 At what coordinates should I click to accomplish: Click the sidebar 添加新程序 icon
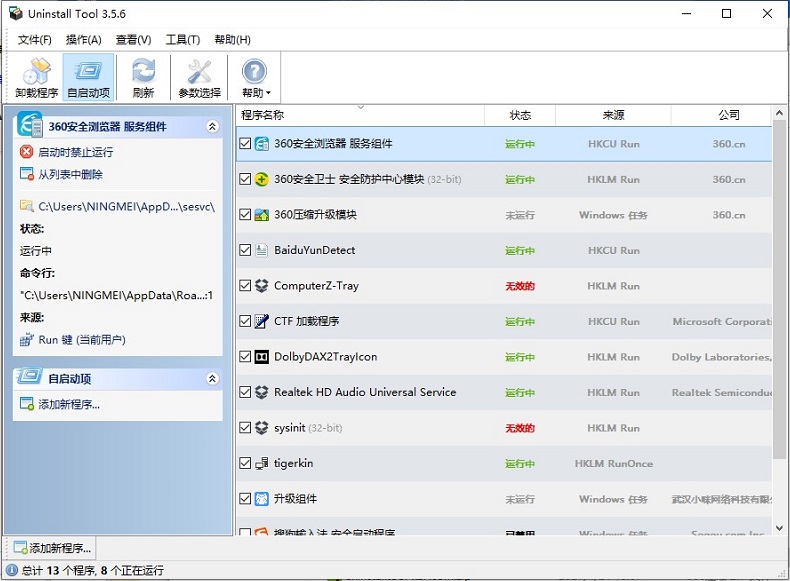pos(26,404)
